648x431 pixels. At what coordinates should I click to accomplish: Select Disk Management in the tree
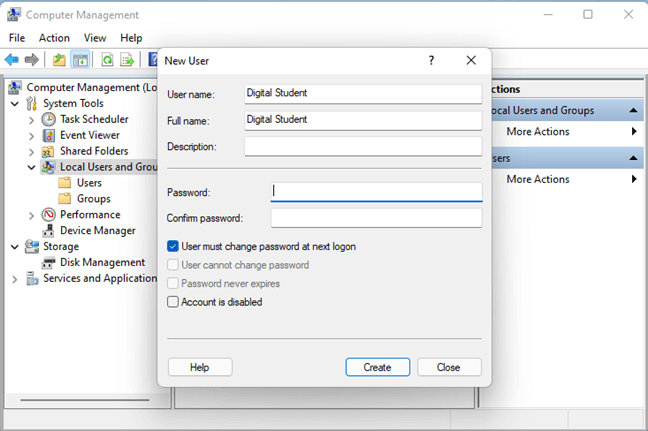click(102, 262)
